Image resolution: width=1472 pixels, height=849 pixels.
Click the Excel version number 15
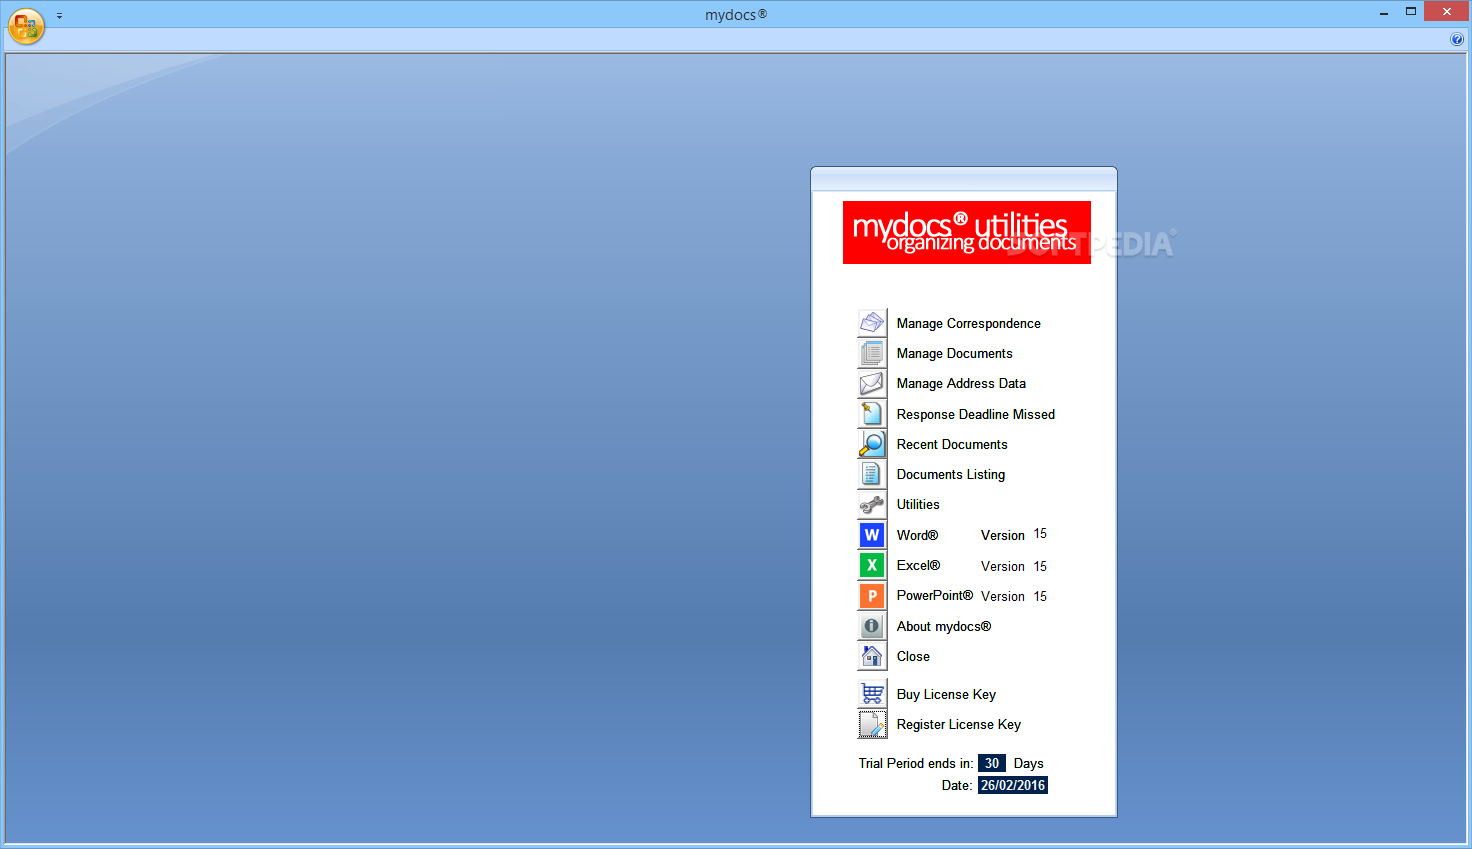(1040, 566)
